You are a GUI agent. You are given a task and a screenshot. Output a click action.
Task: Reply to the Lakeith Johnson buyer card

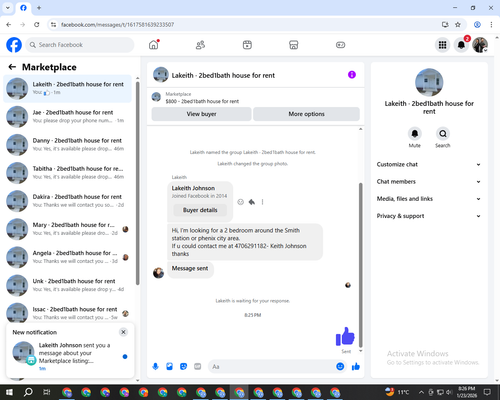252,202
